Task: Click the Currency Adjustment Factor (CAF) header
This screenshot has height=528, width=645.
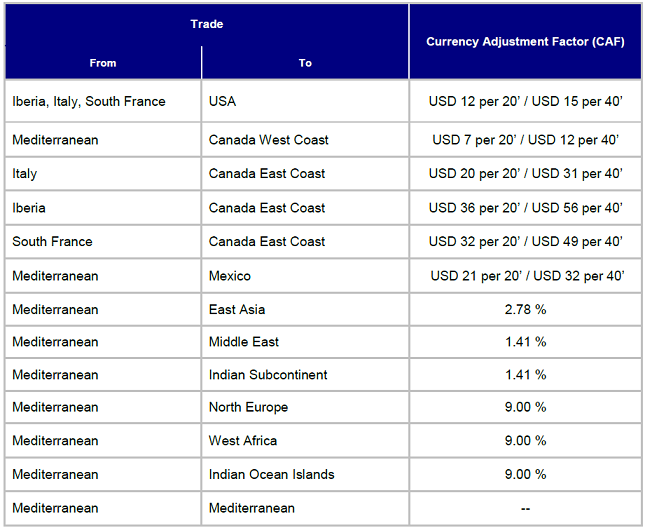Action: [525, 42]
